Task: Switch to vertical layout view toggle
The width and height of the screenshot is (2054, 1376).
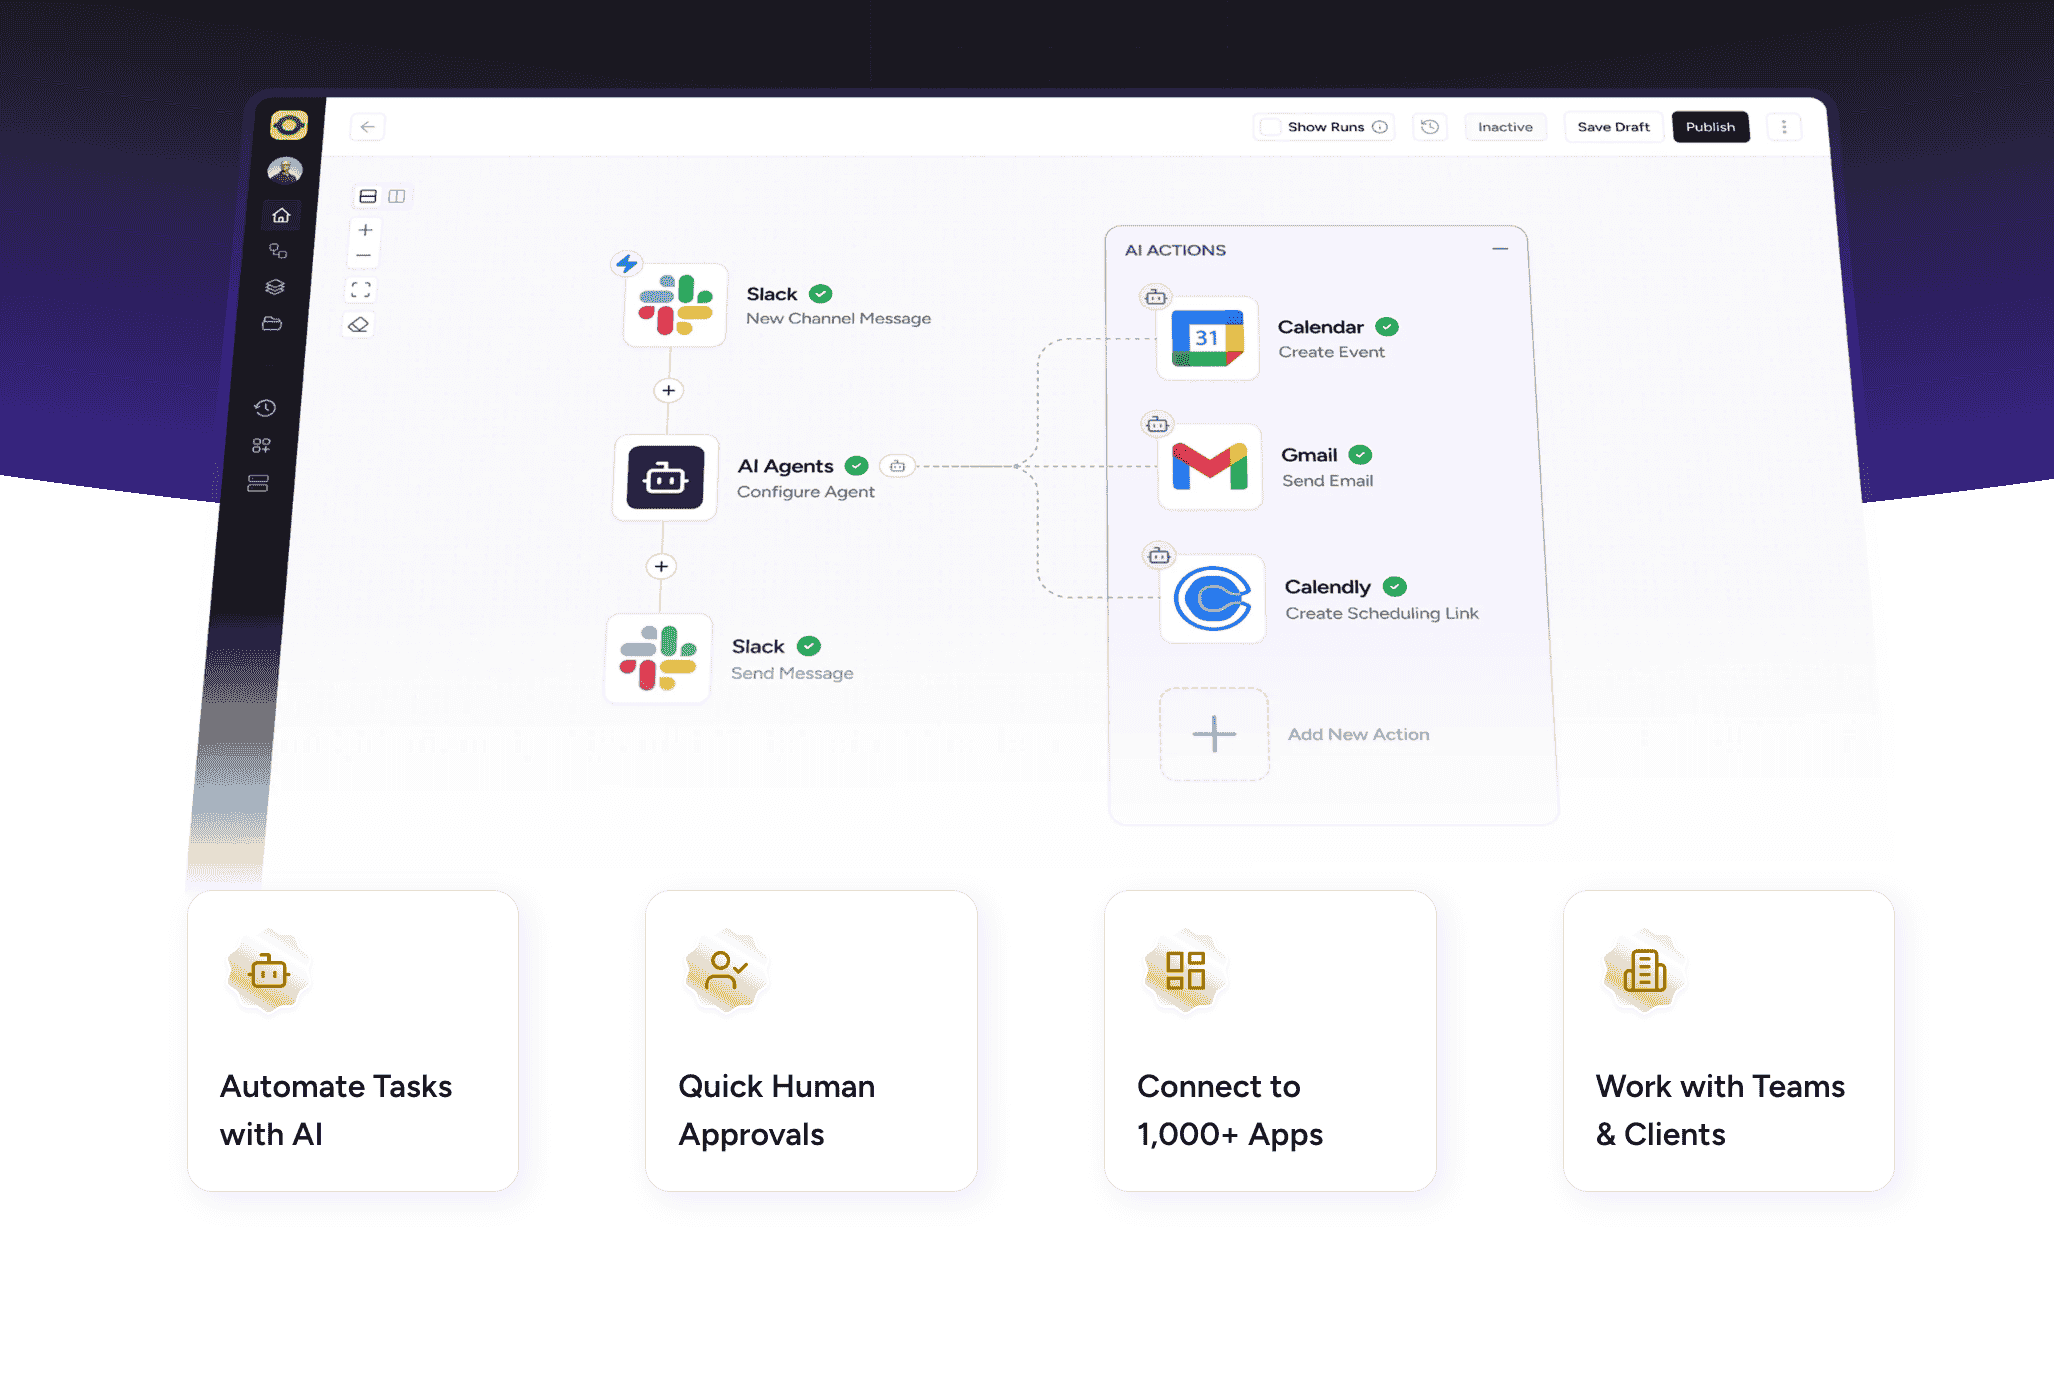Action: (397, 196)
